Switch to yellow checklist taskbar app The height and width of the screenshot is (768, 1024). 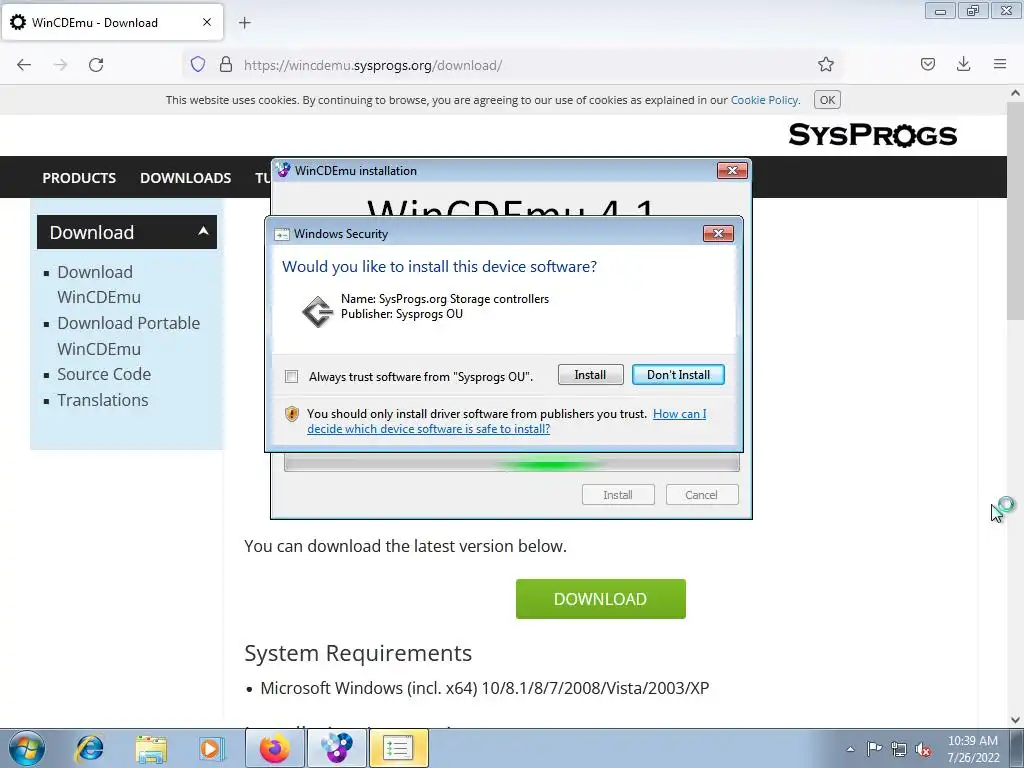tap(398, 748)
